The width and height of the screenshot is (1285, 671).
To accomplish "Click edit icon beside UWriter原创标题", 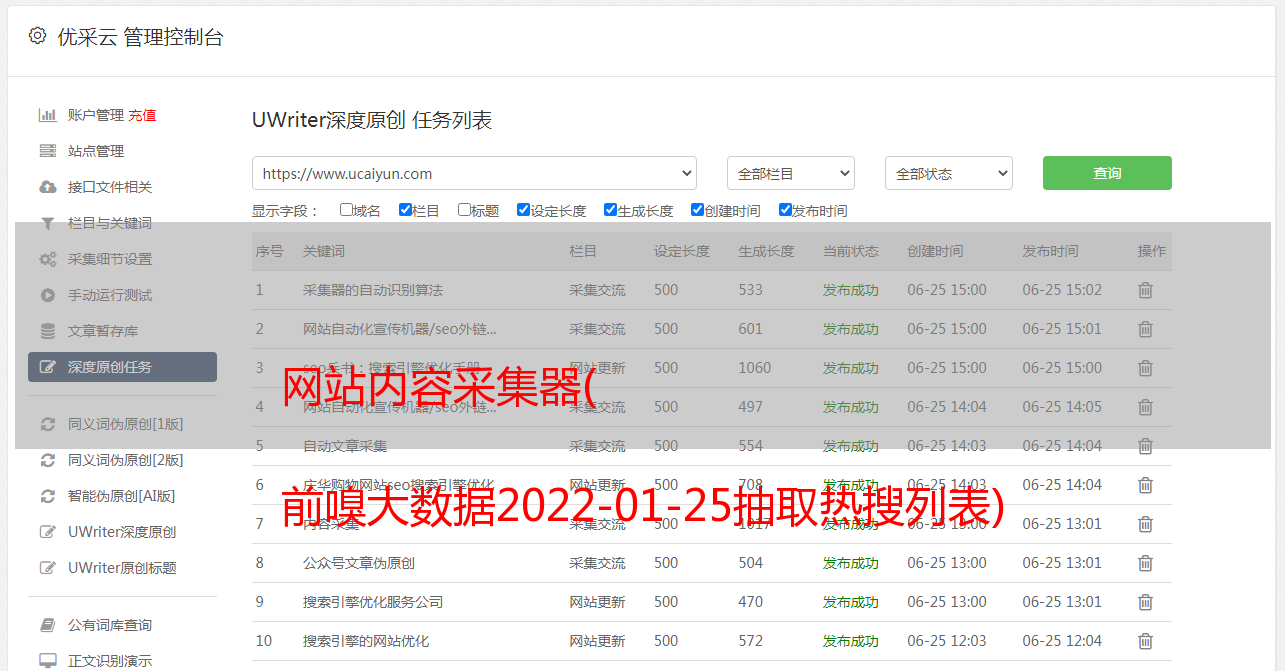I will 47,568.
